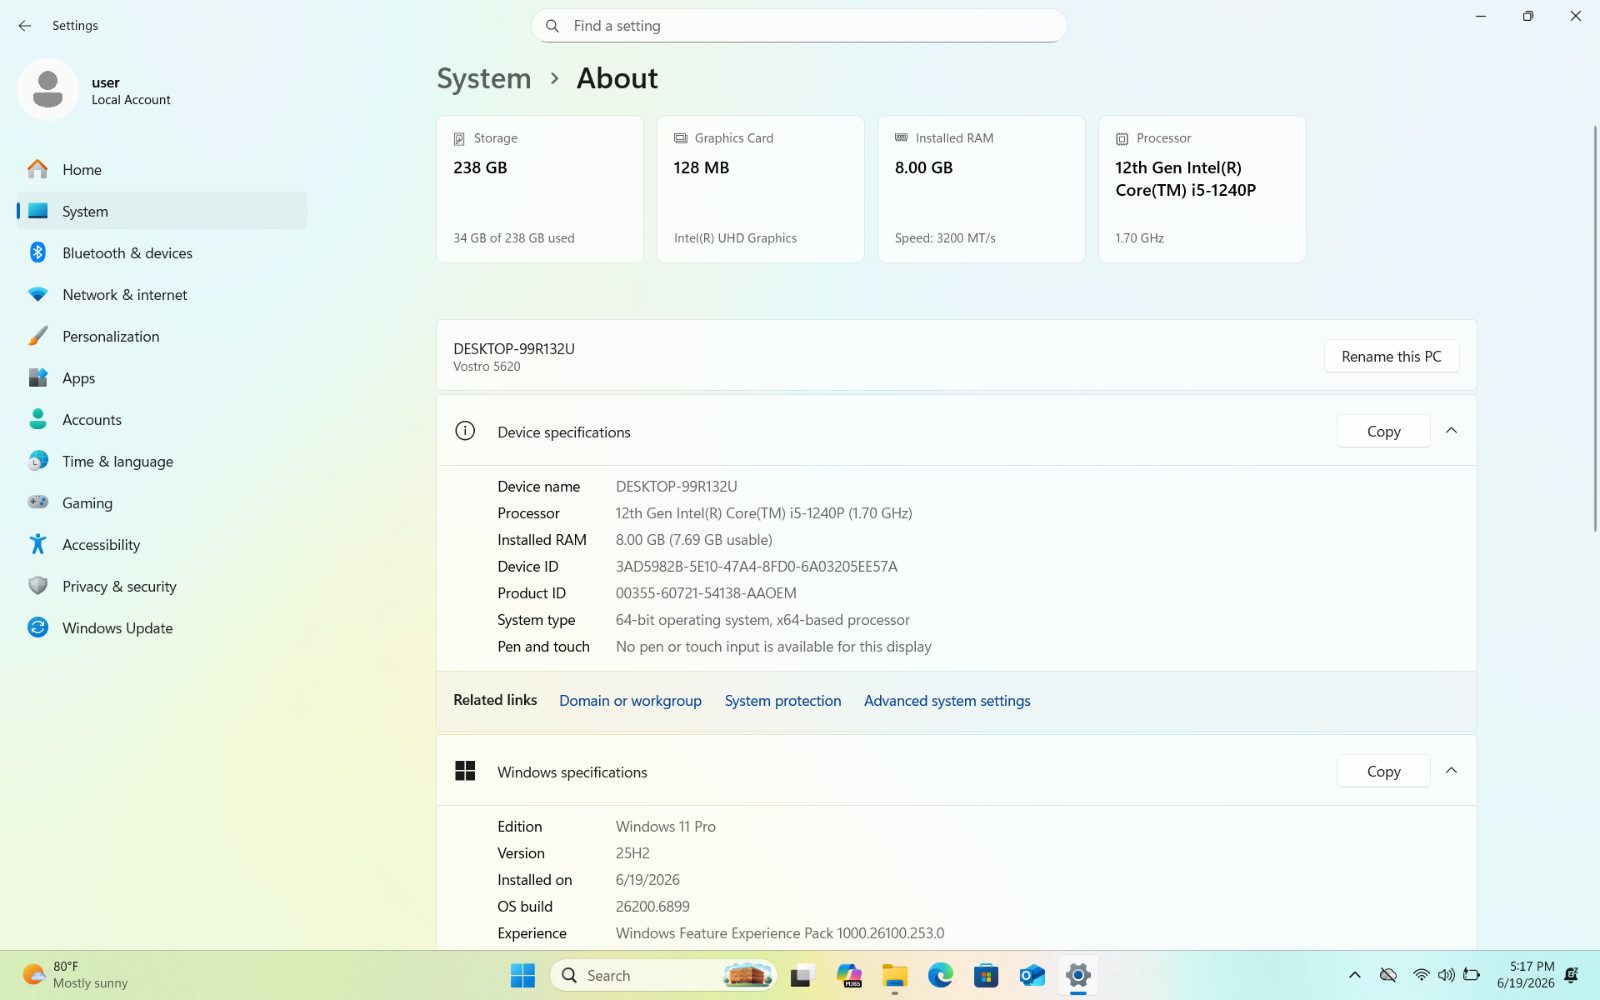Open Bluetooth & devices settings
The image size is (1600, 1000).
point(162,253)
